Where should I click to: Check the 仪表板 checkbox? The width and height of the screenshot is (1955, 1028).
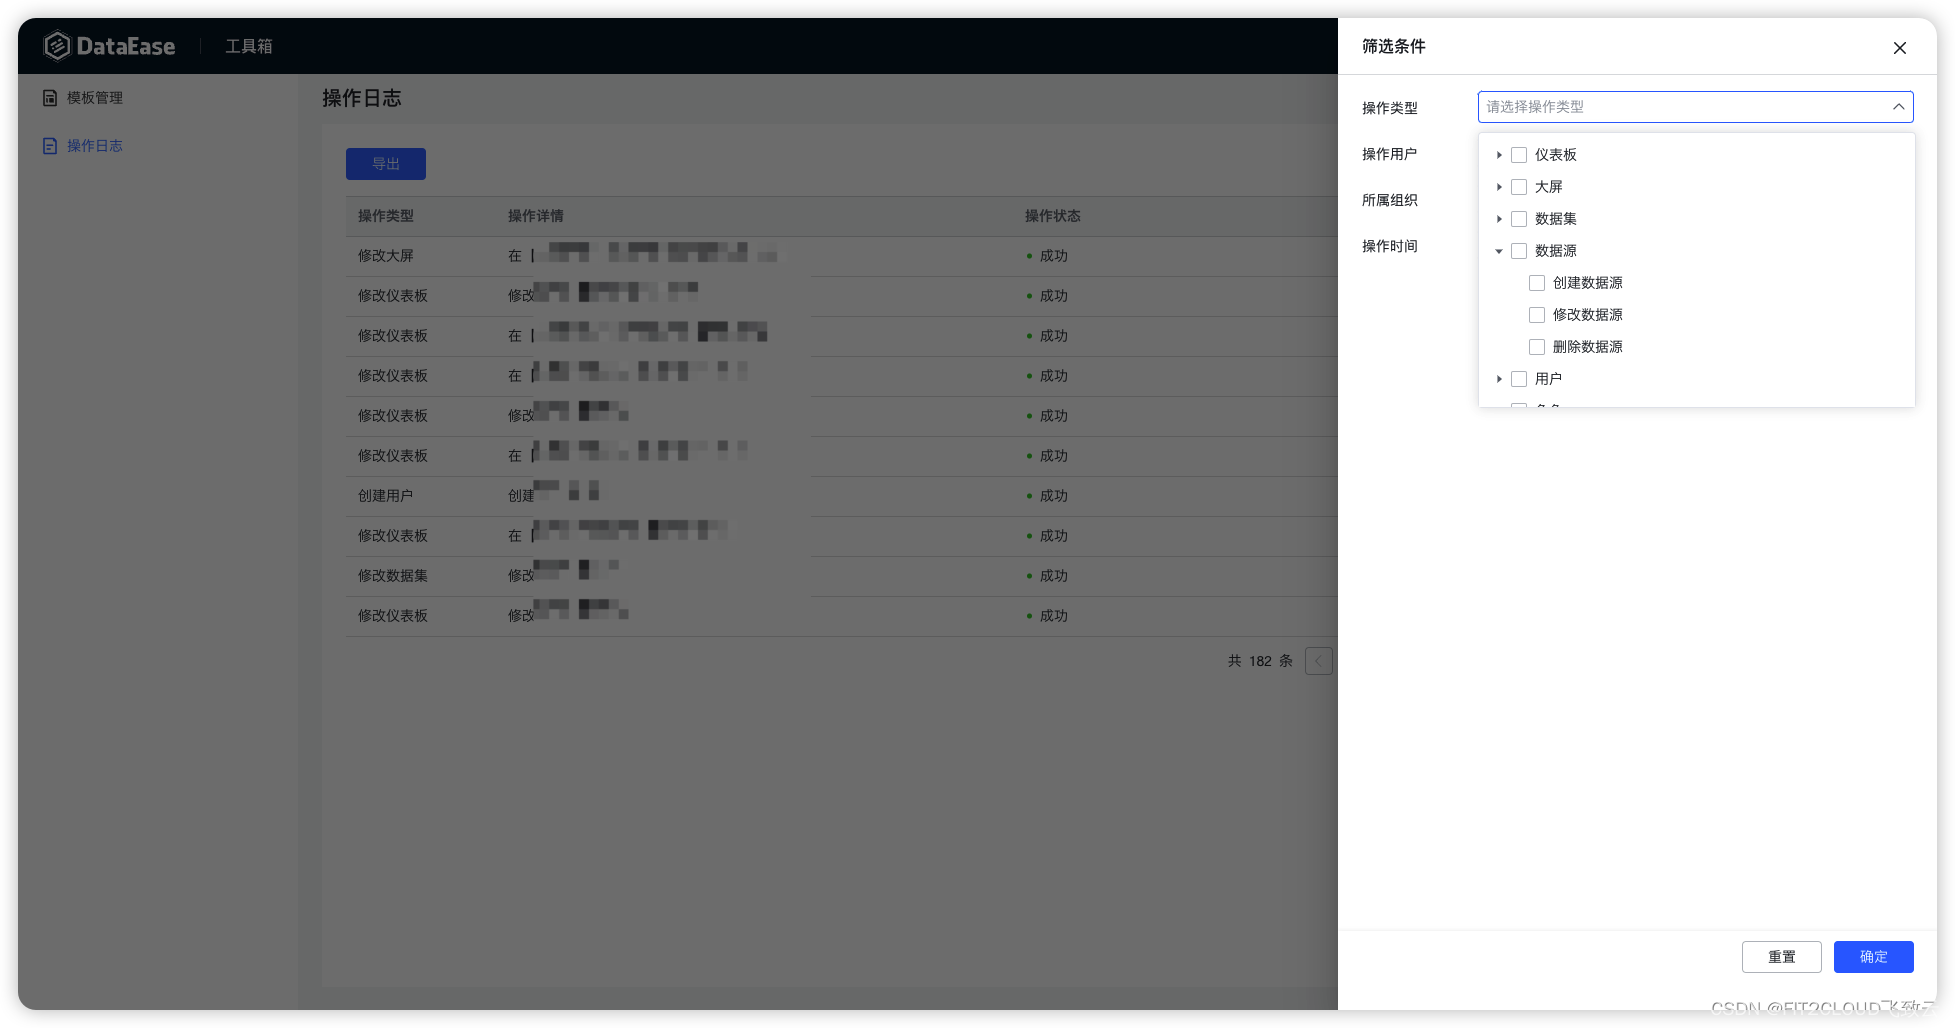pos(1519,155)
